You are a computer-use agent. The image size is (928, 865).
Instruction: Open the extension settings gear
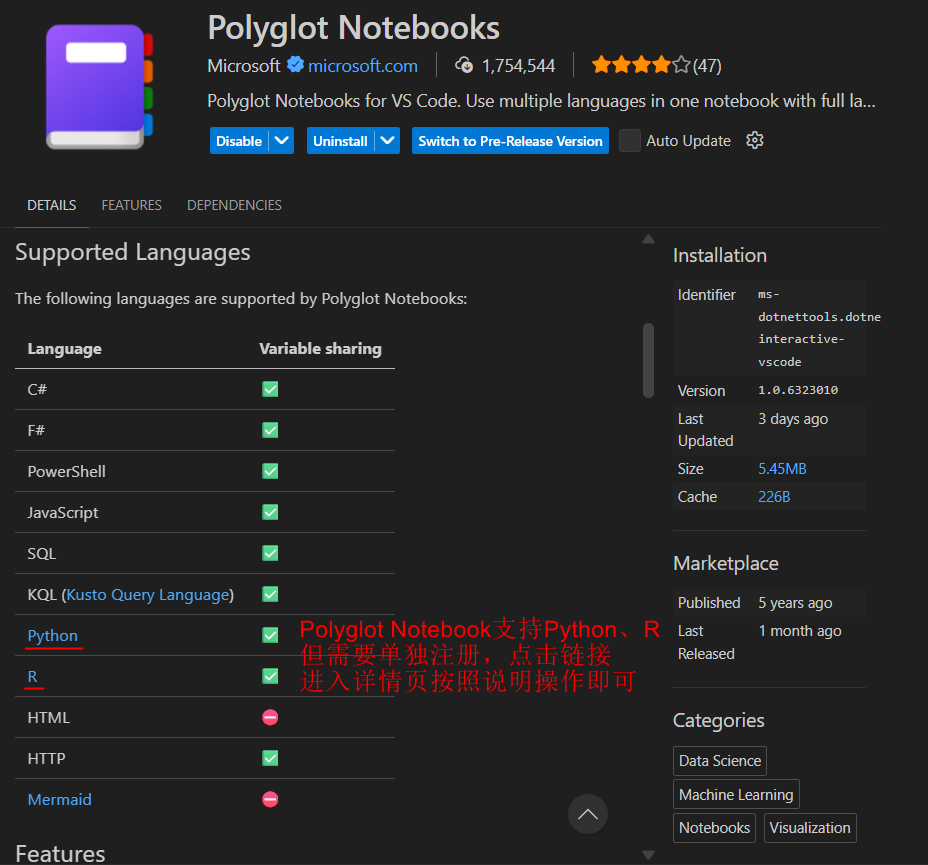point(755,140)
